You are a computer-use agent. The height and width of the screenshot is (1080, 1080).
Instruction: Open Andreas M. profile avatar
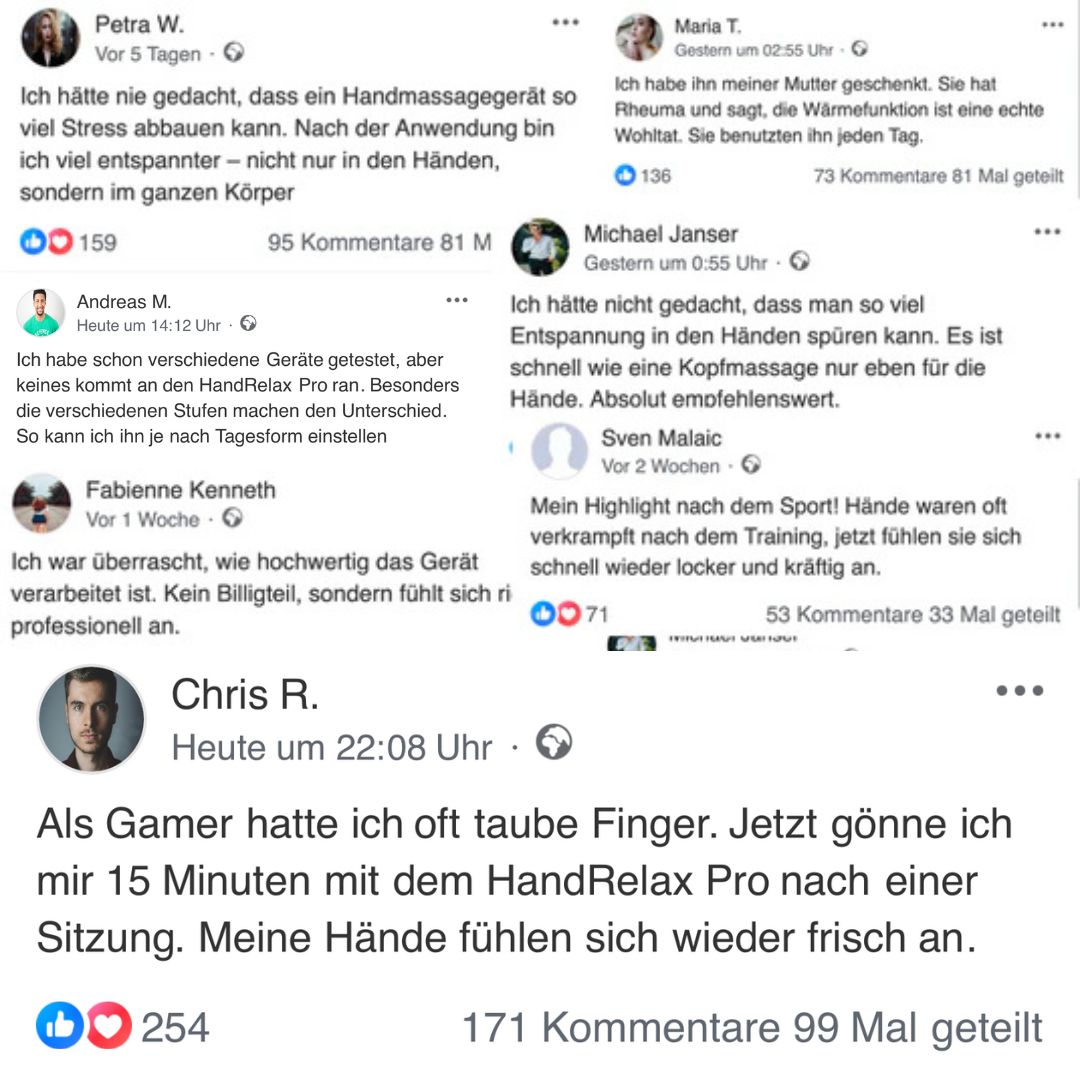pyautogui.click(x=40, y=312)
